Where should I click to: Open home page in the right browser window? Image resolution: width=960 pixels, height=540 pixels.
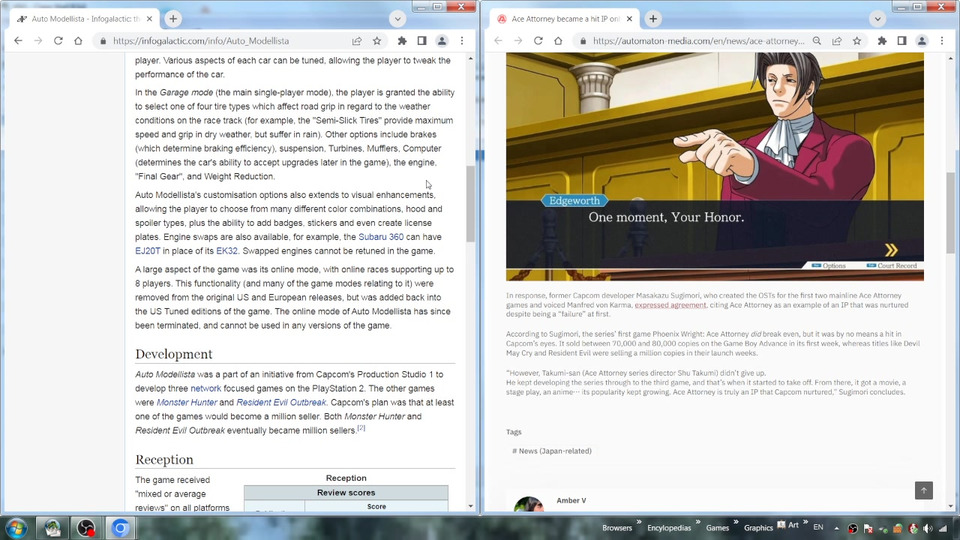(558, 41)
